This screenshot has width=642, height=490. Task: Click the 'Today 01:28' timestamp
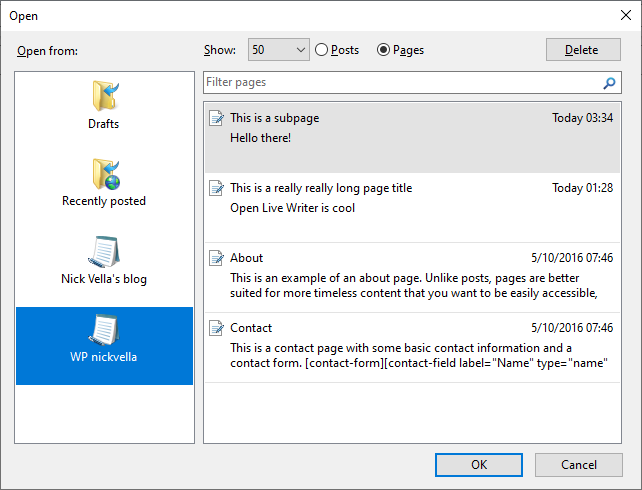tap(582, 188)
